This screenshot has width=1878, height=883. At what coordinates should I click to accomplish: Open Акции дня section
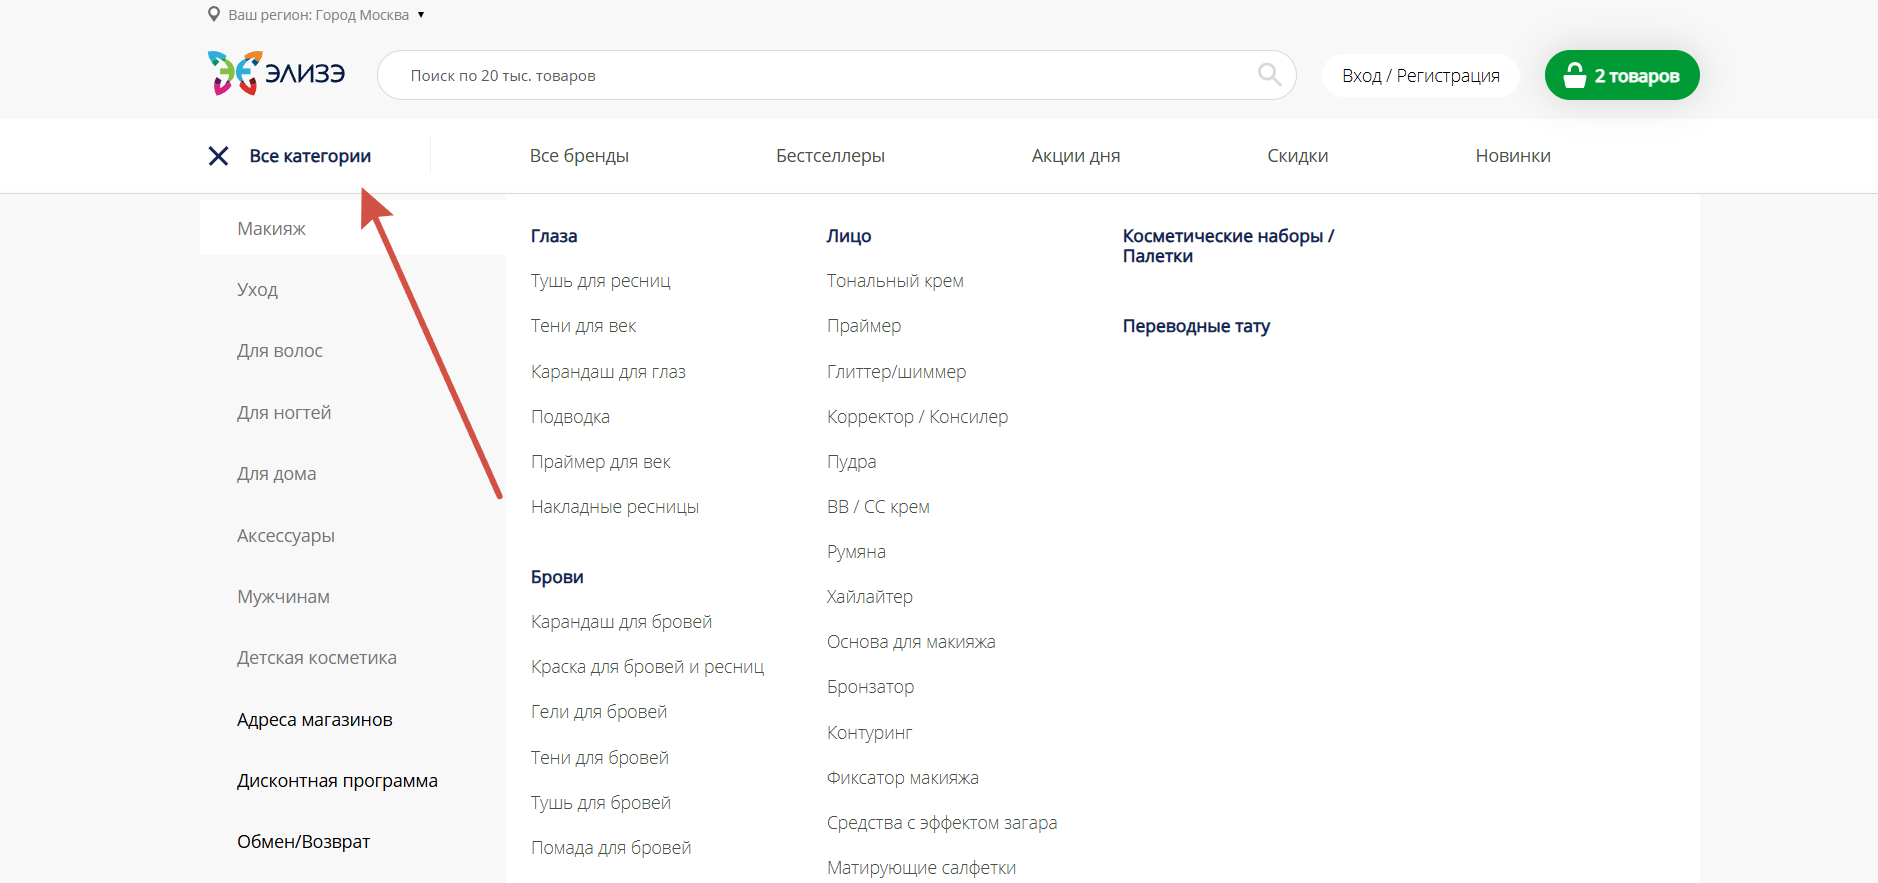click(1076, 156)
